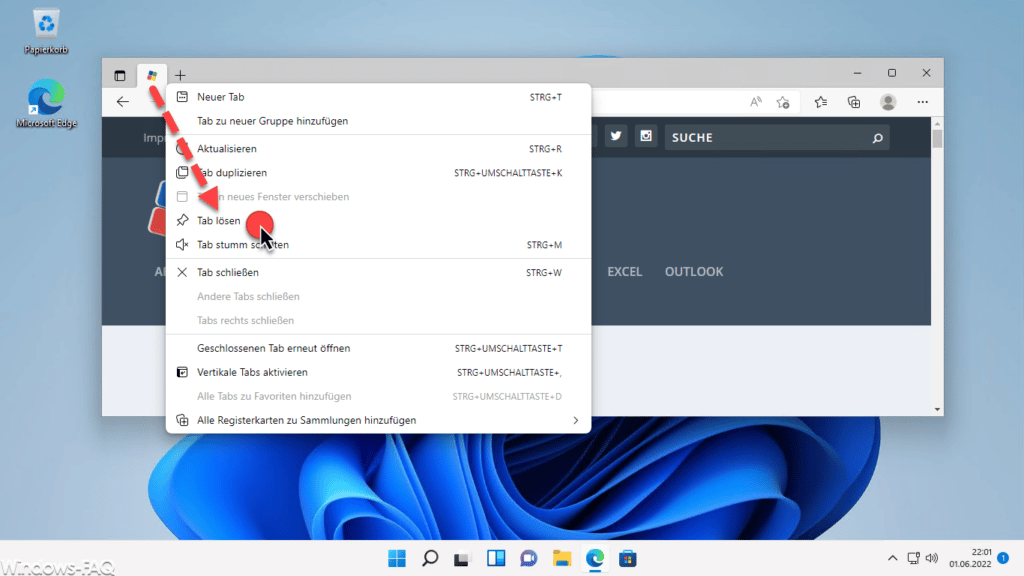
Task: Add page to favorites star icon
Action: pyautogui.click(x=783, y=102)
